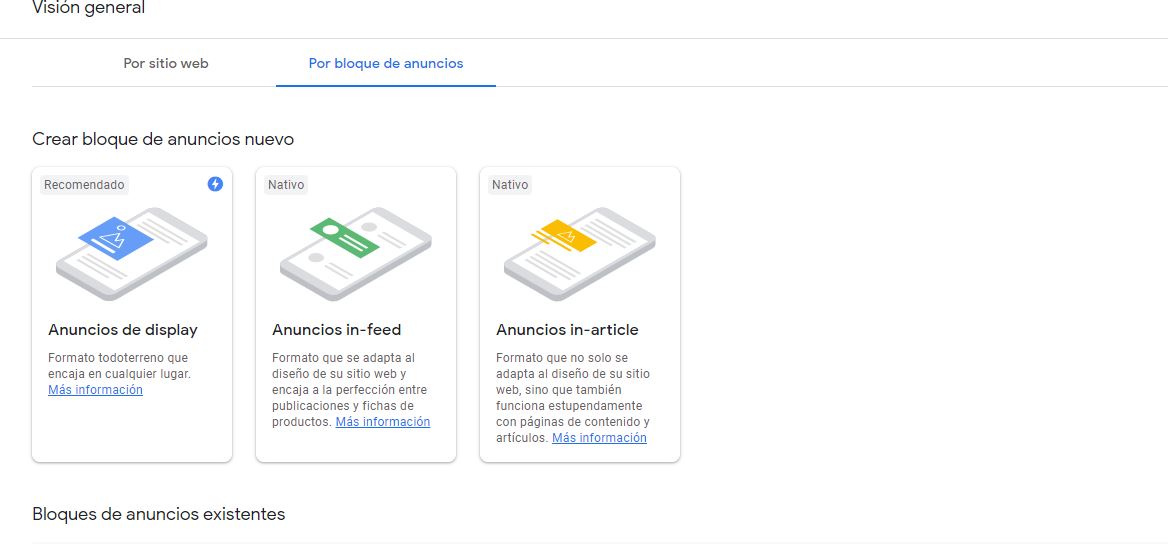This screenshot has height=544, width=1168.
Task: Click the Formato todoterreno description text
Action: (x=119, y=366)
